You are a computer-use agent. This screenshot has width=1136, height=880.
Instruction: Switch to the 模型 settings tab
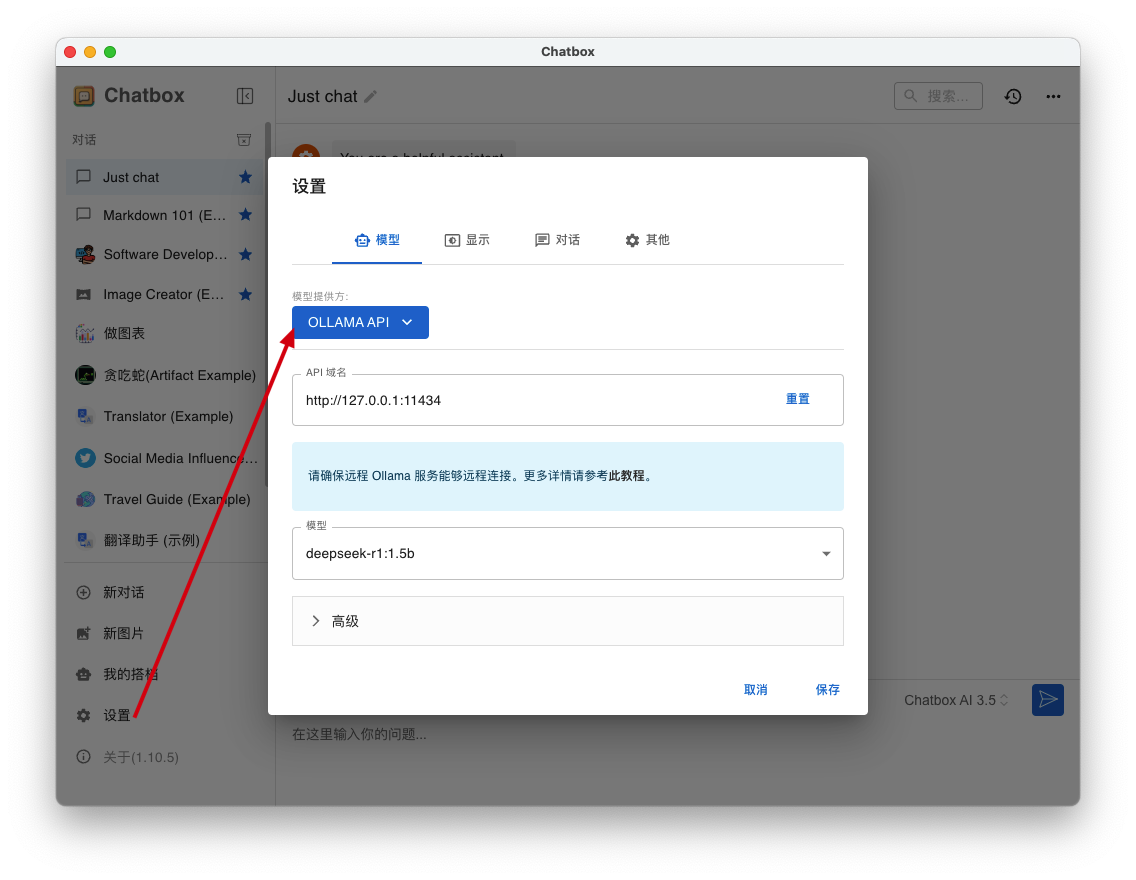coord(377,240)
